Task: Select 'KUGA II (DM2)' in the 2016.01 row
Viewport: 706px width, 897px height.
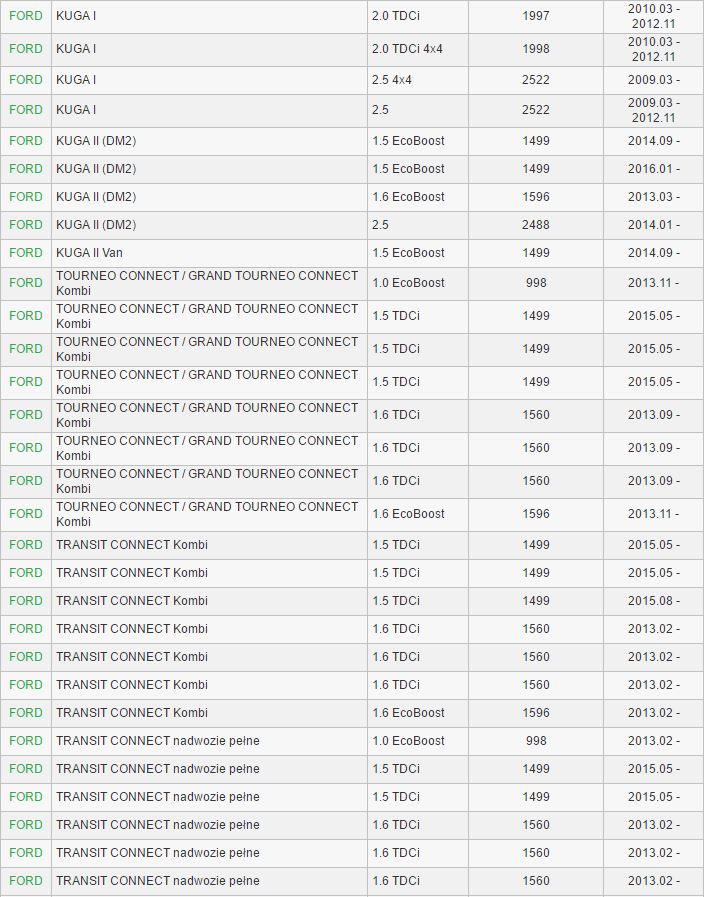Action: point(96,169)
